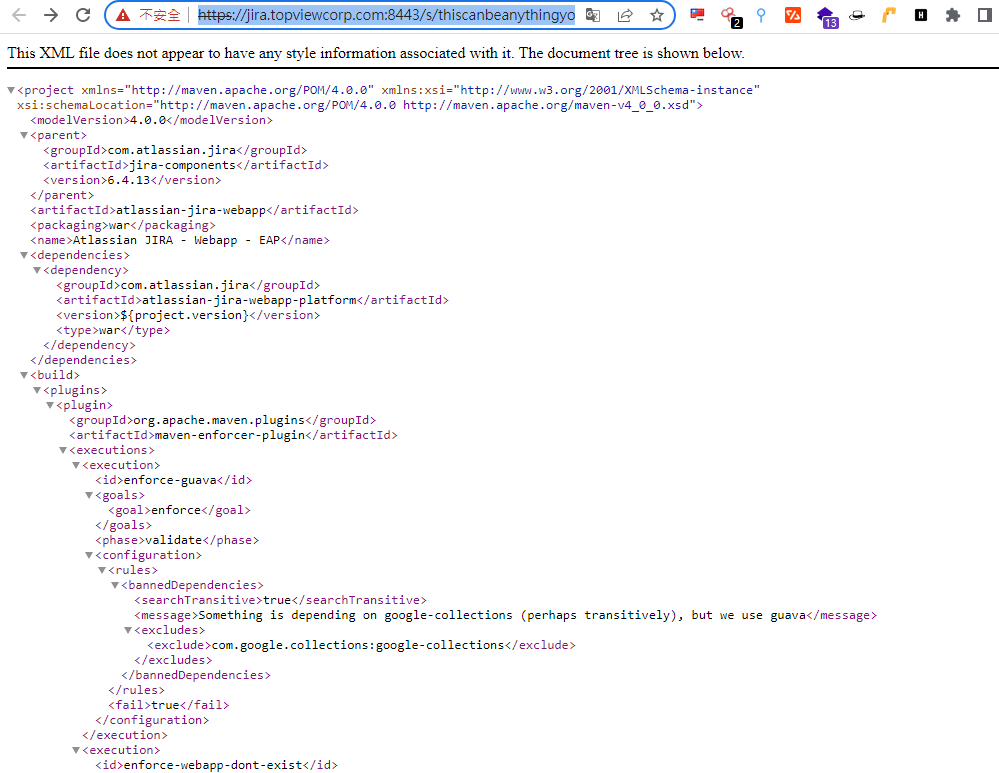
Task: Open the not-secure warning triangle
Action: point(123,15)
